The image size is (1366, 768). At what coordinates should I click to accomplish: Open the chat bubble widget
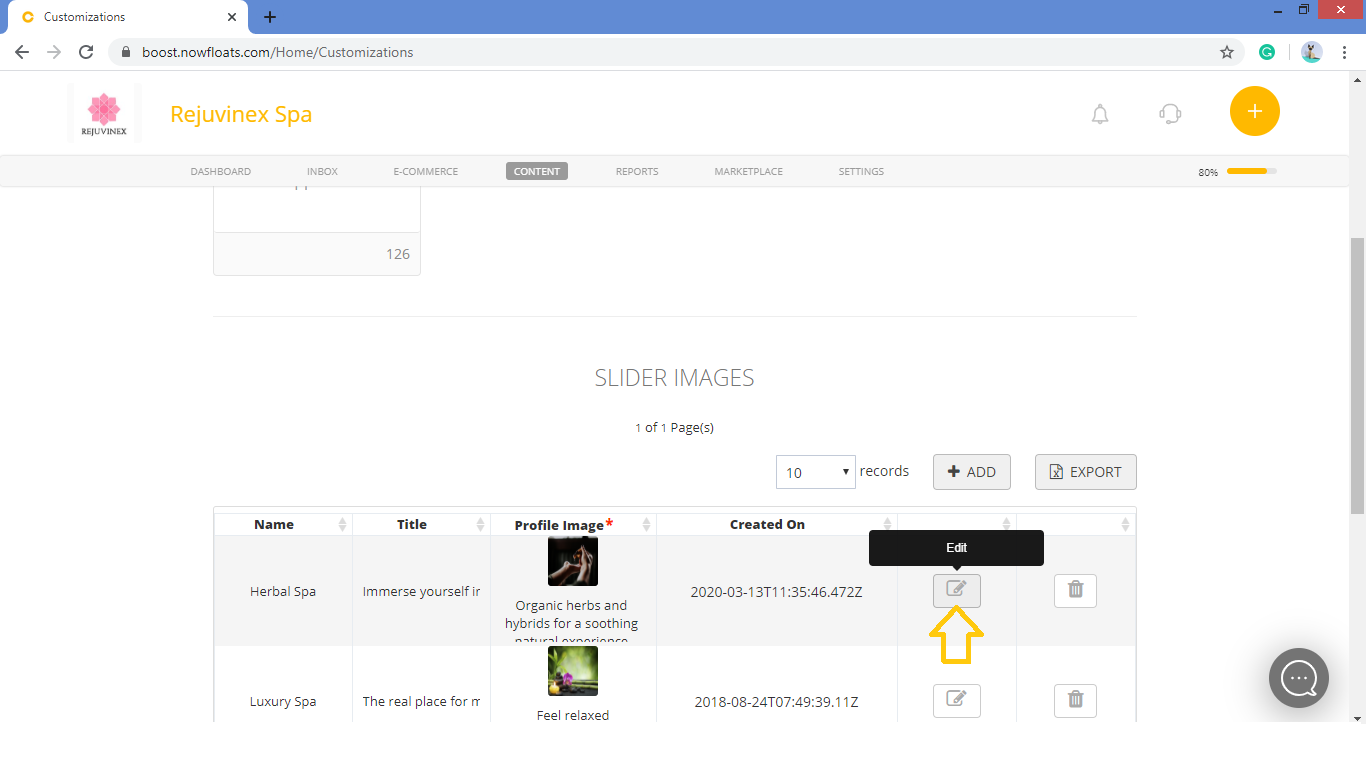click(x=1299, y=678)
